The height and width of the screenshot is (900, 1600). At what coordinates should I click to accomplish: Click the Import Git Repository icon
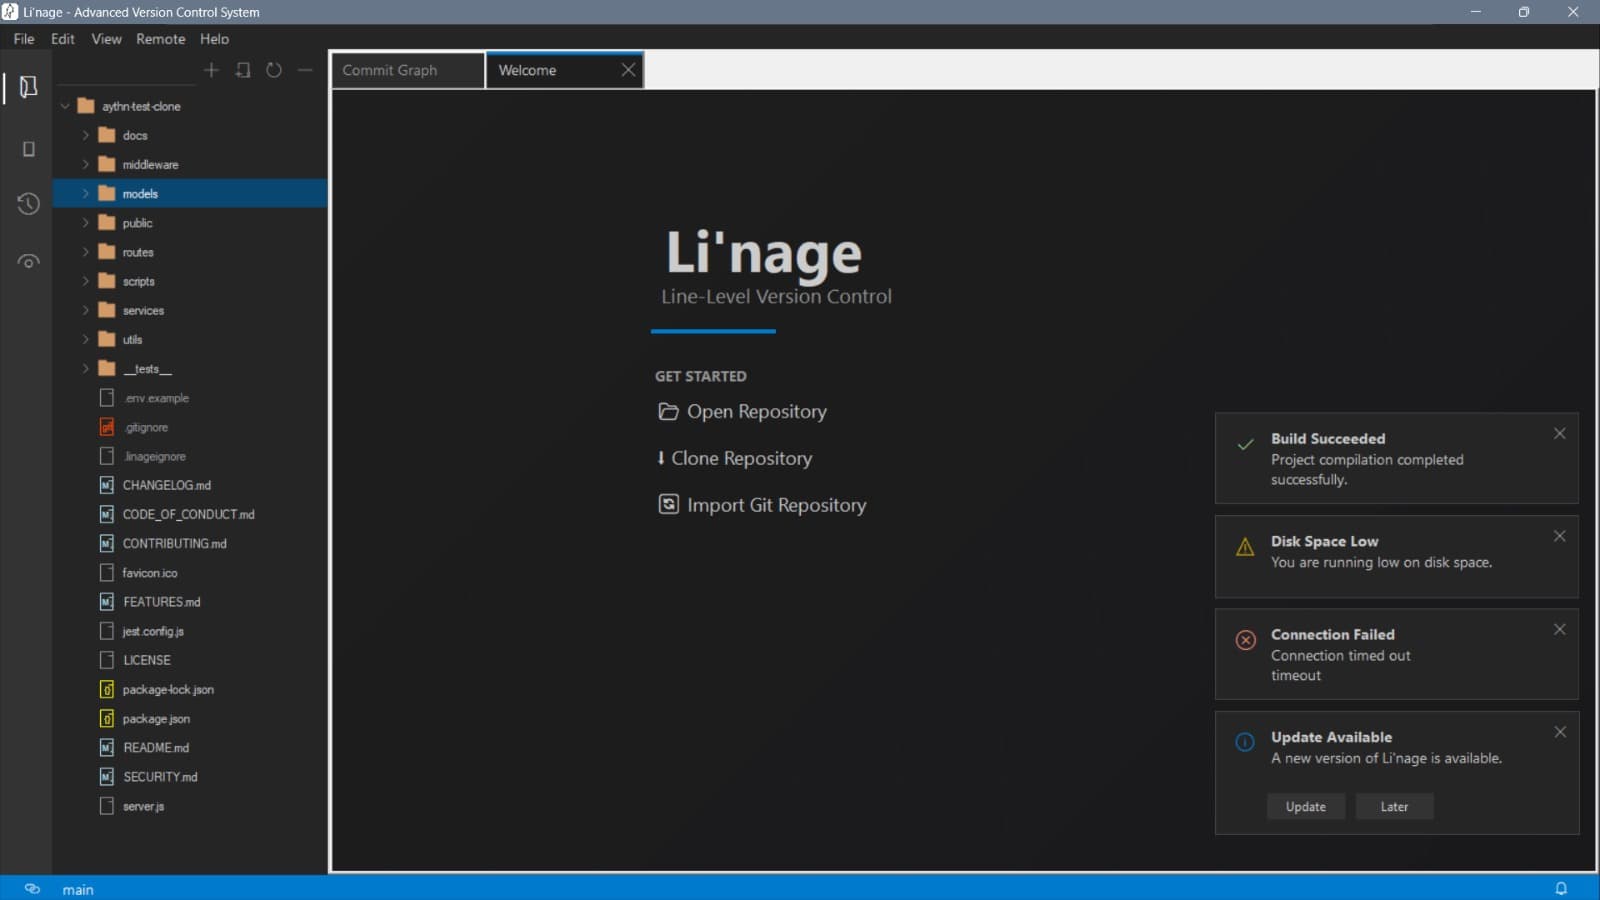(x=668, y=504)
